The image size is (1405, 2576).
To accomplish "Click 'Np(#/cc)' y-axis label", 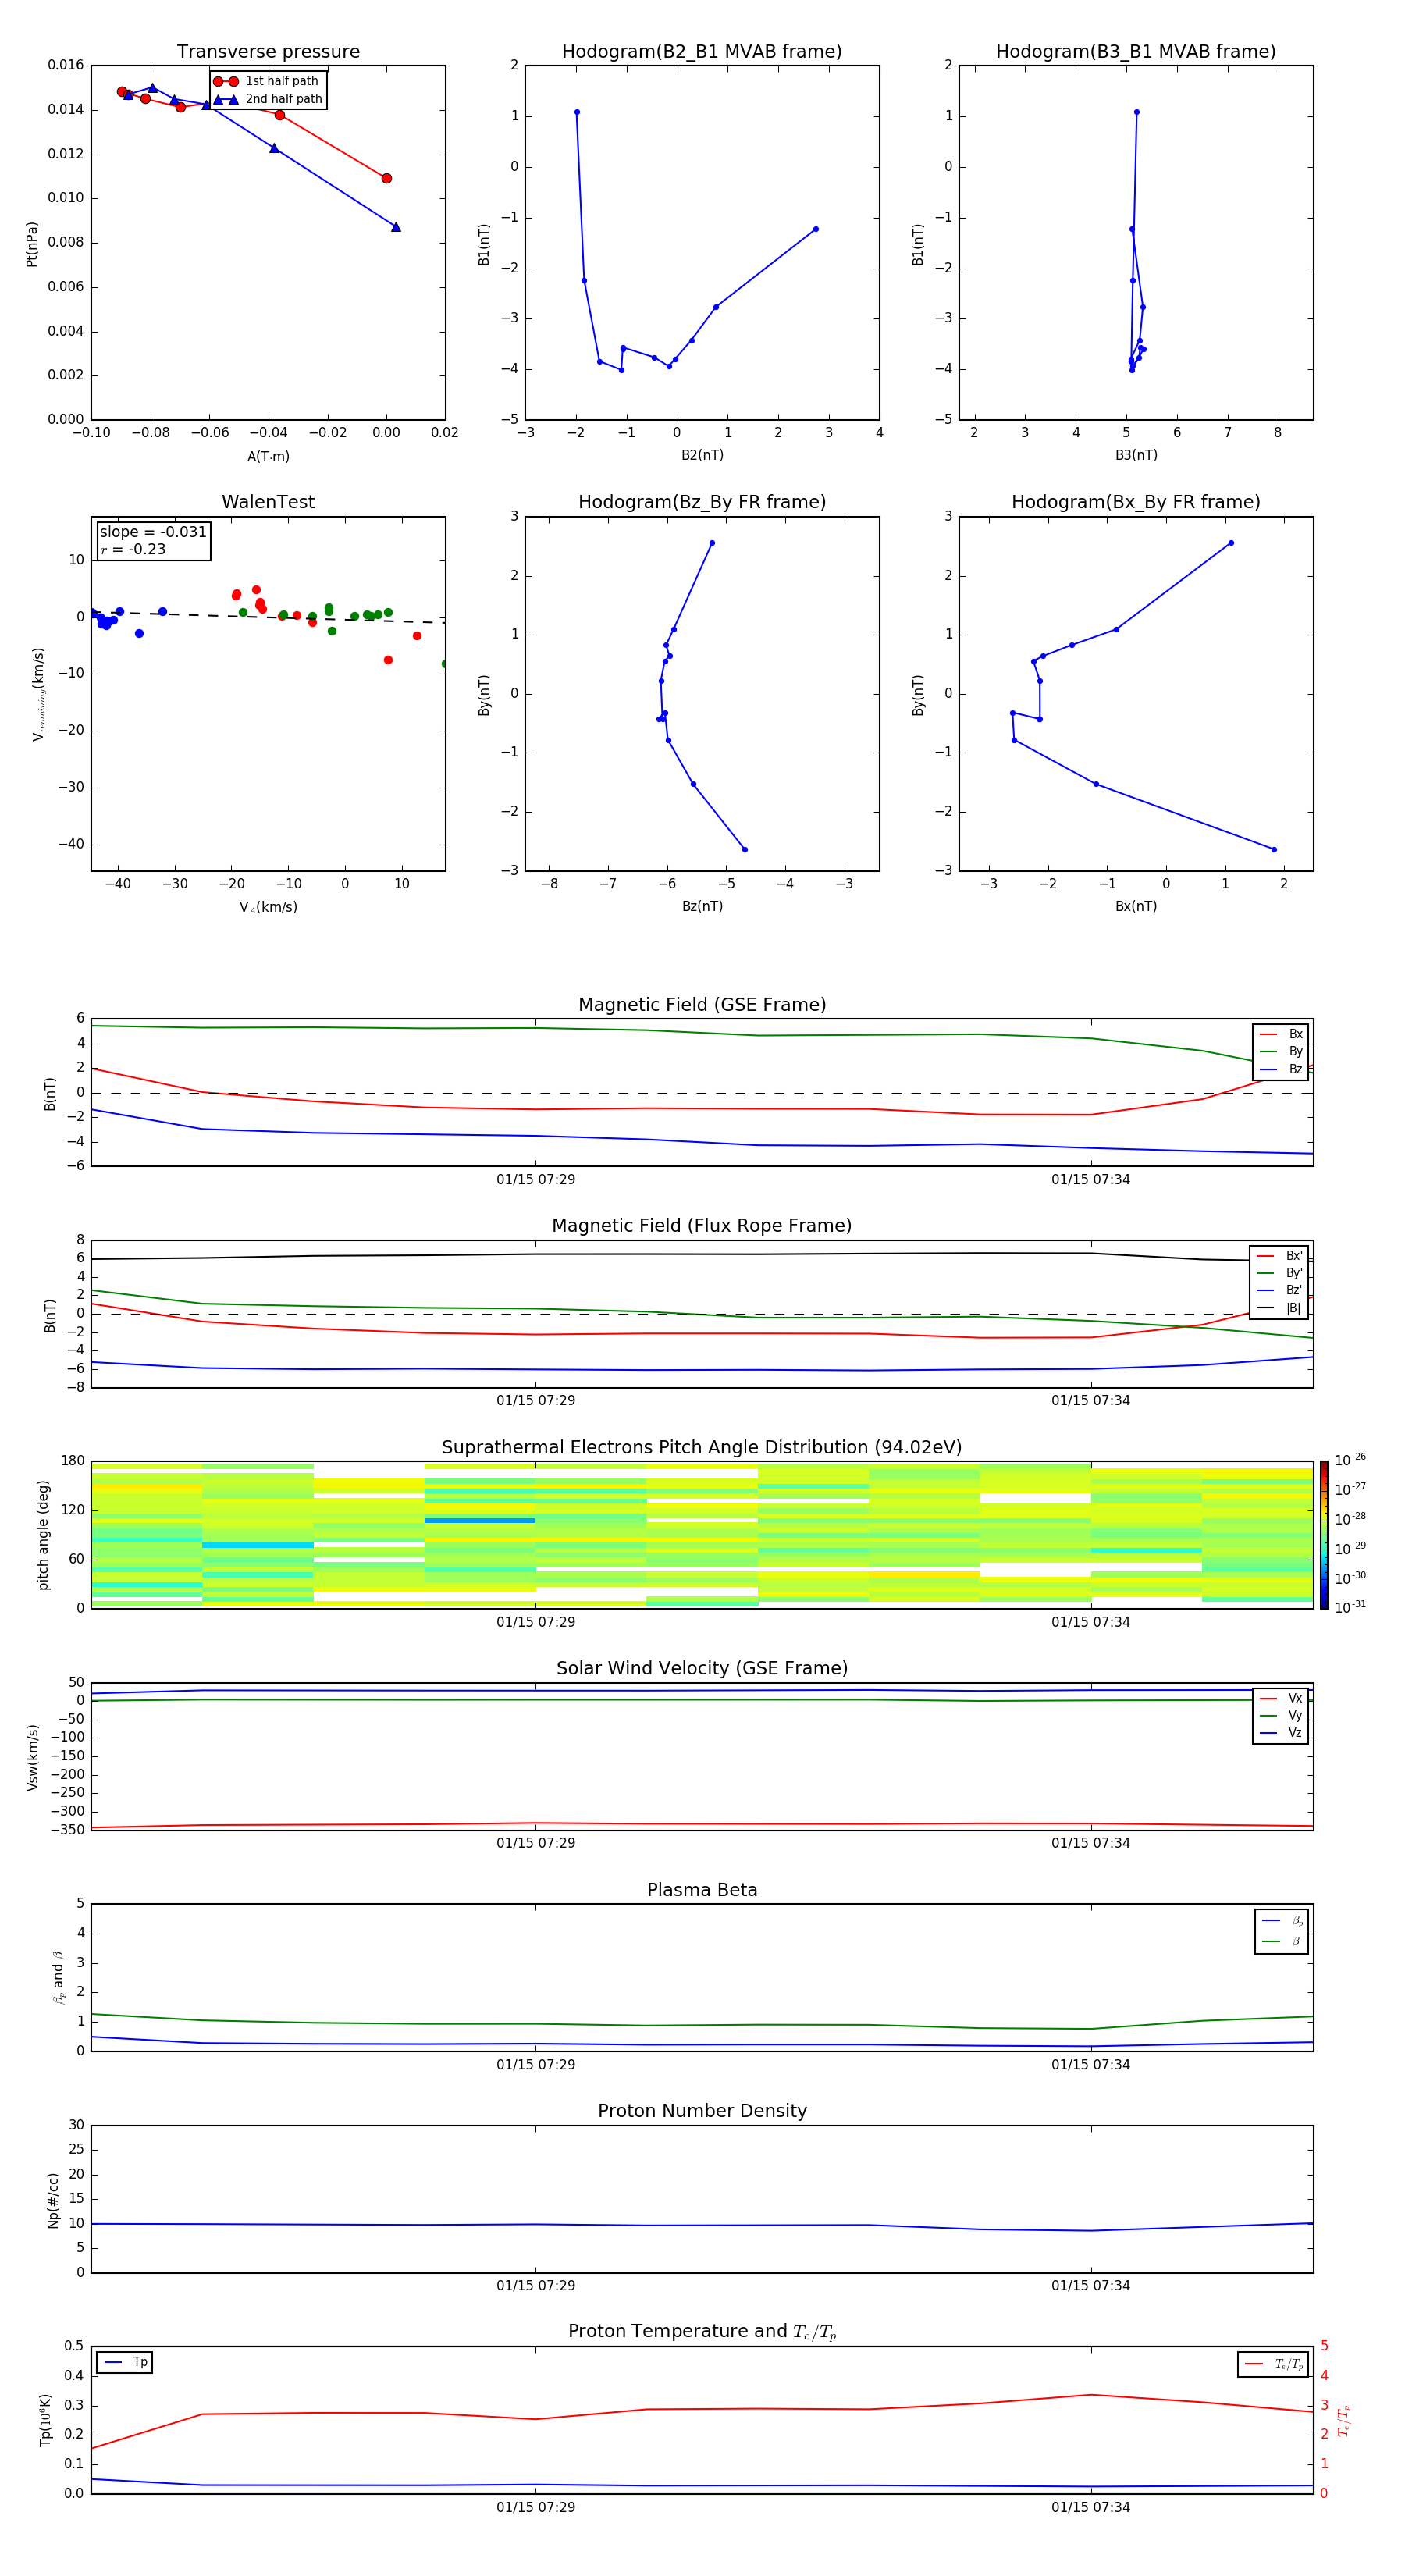I will coord(53,2199).
